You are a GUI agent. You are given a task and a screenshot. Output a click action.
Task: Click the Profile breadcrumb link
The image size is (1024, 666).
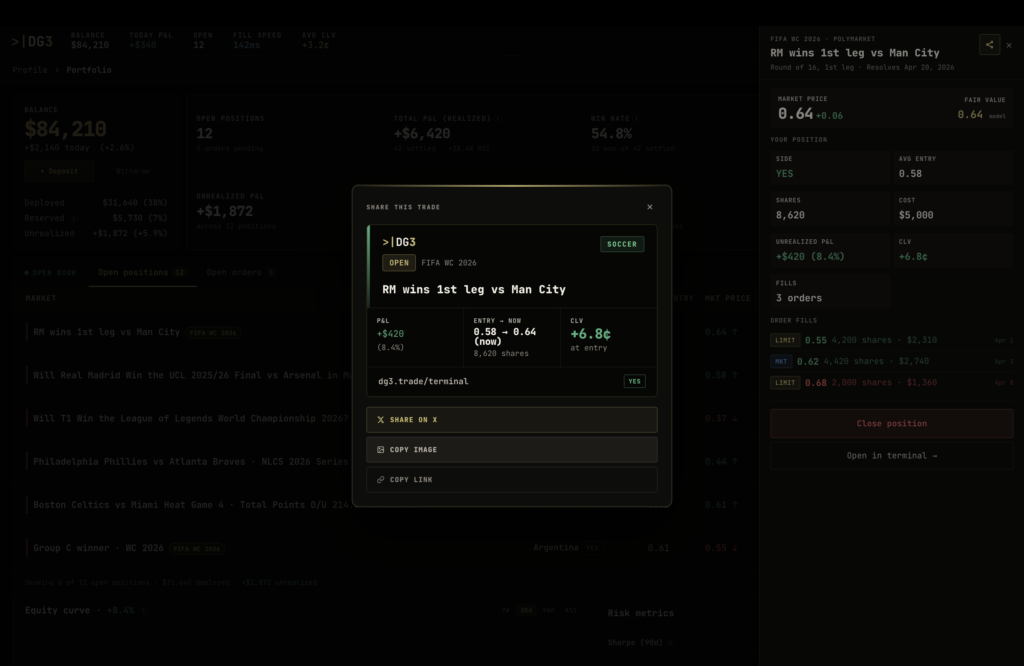point(30,70)
